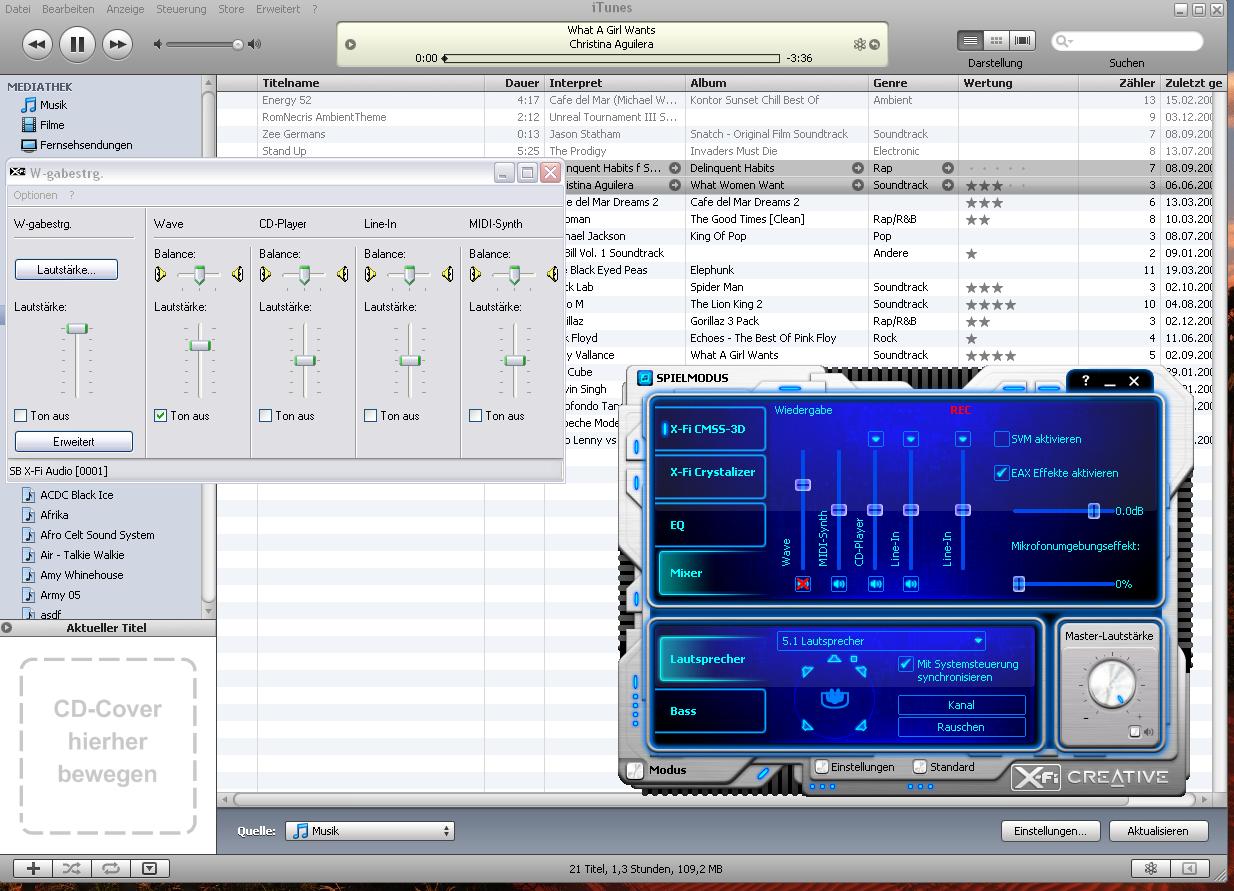Click Einstellungen... button in iTunes
The width and height of the screenshot is (1234, 891).
pos(1050,831)
